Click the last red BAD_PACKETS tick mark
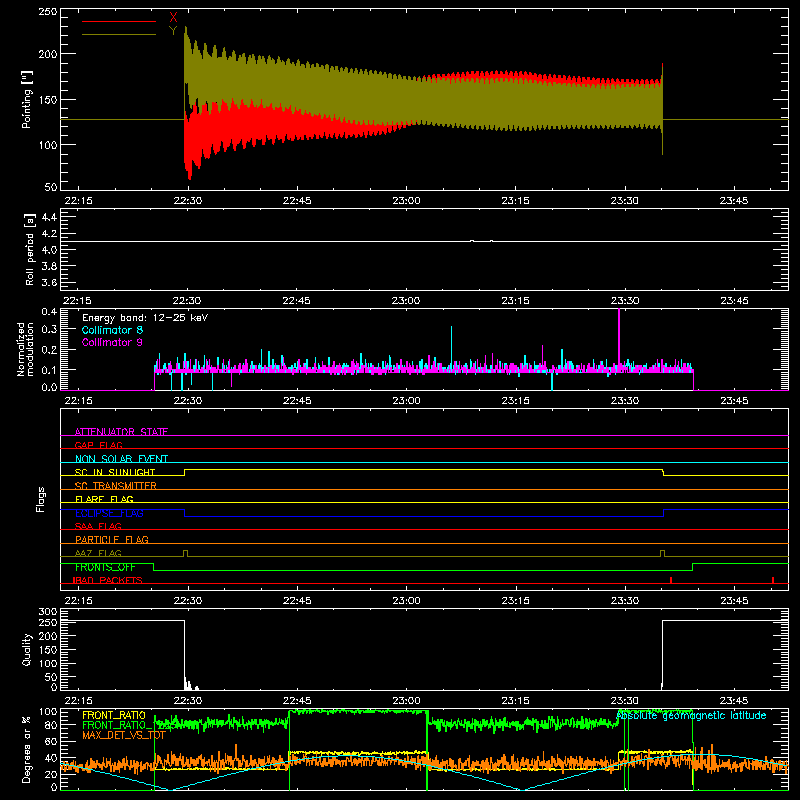The width and height of the screenshot is (800, 800). pos(773,580)
